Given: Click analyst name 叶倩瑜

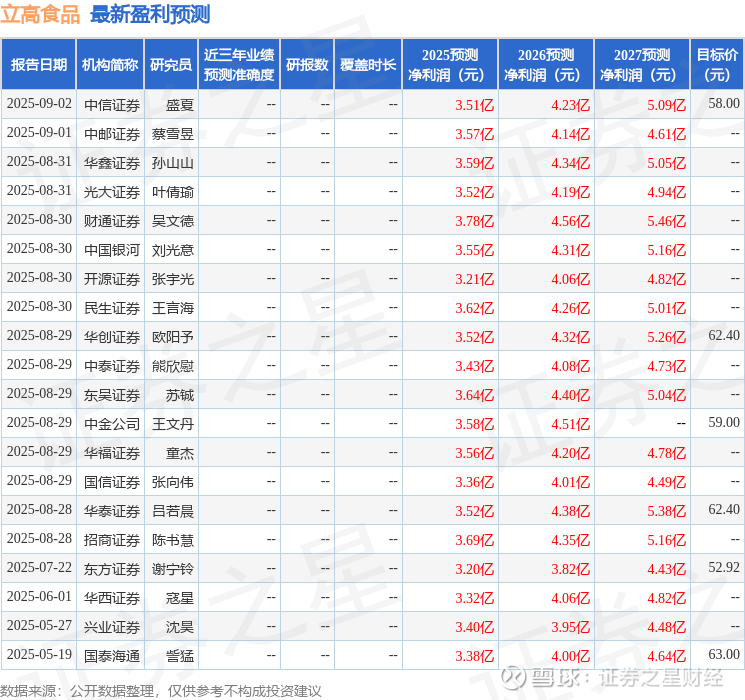Looking at the screenshot, I should pyautogui.click(x=173, y=192).
